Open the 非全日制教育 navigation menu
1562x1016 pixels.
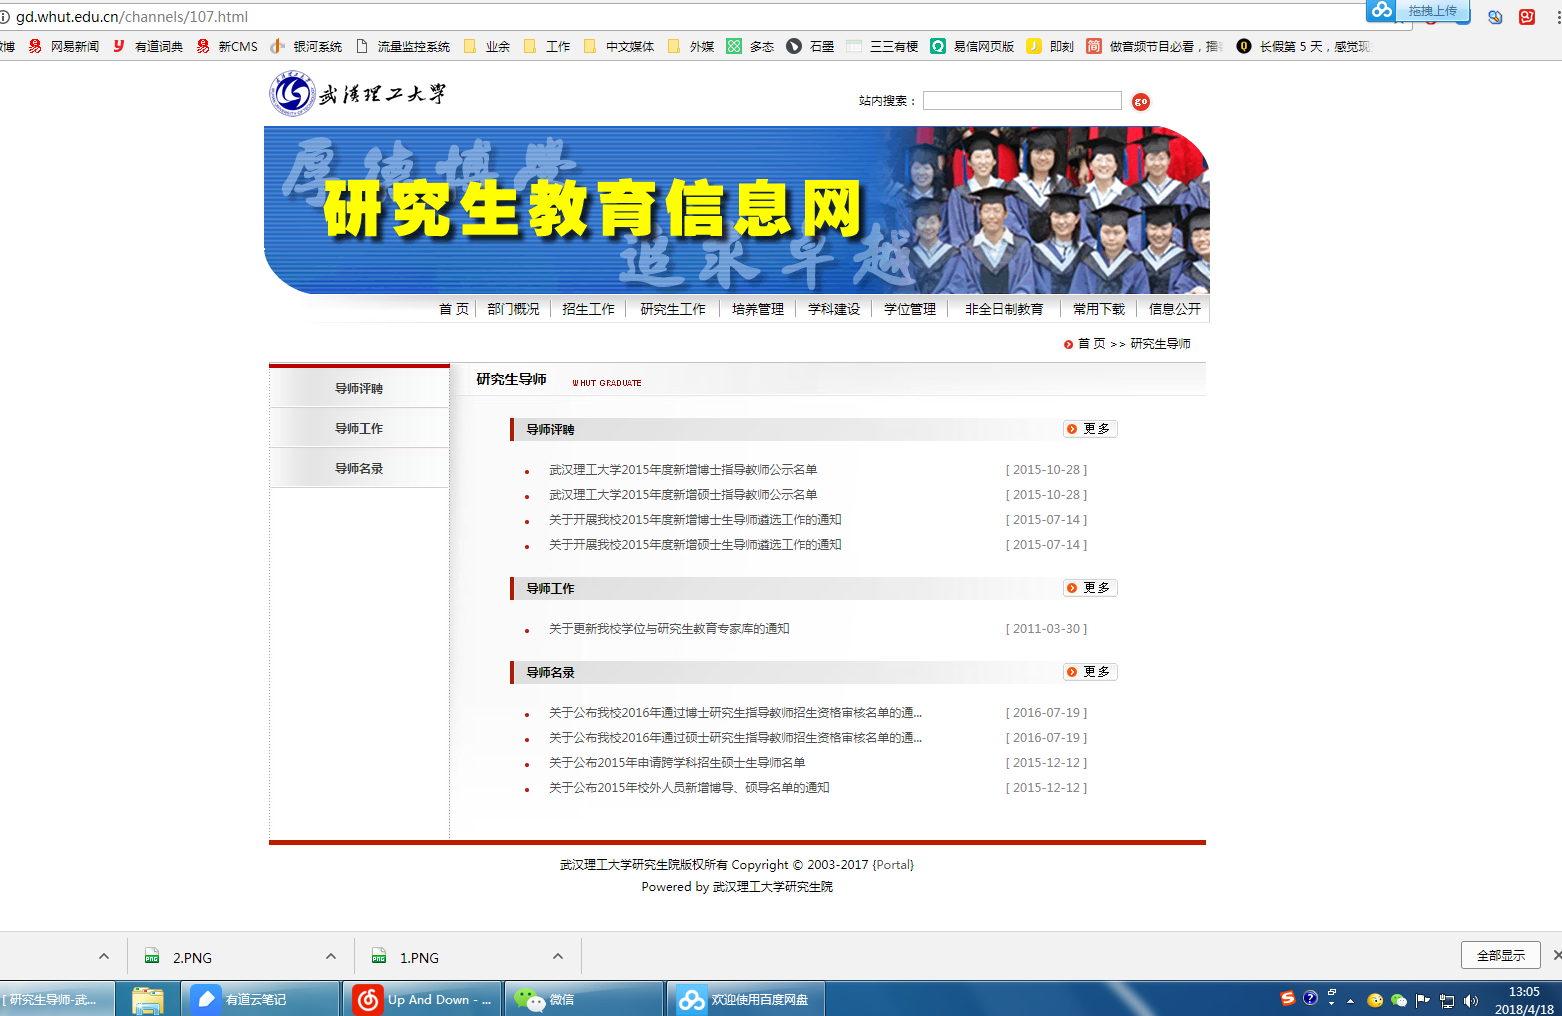tap(1004, 309)
